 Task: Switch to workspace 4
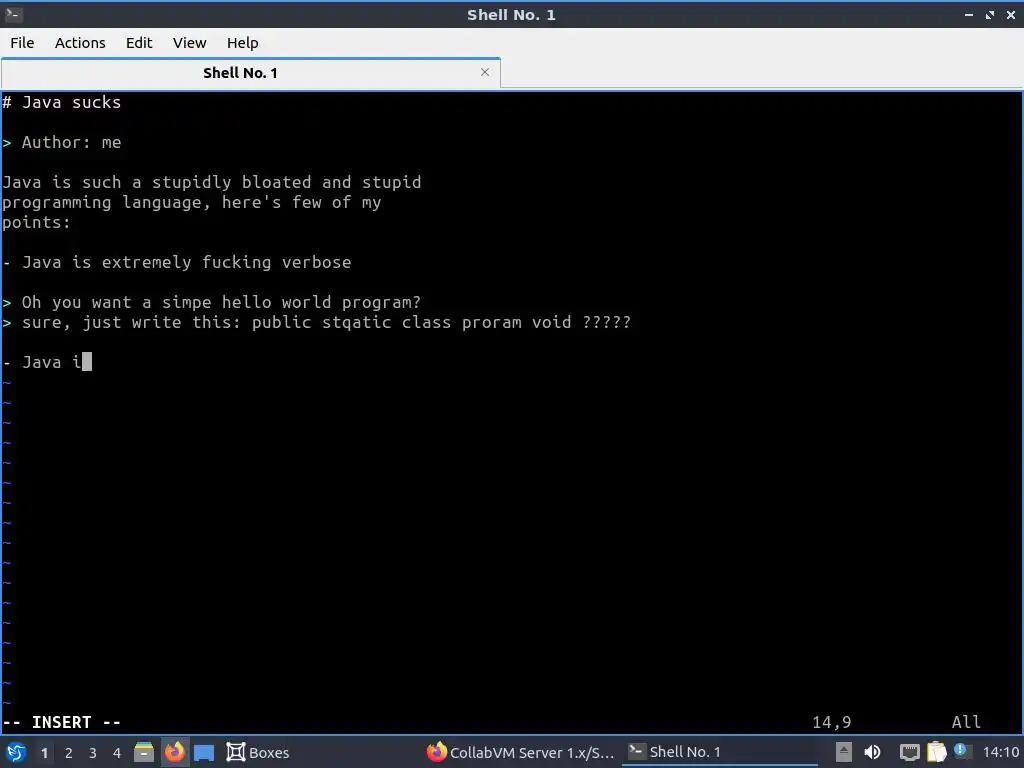(117, 753)
